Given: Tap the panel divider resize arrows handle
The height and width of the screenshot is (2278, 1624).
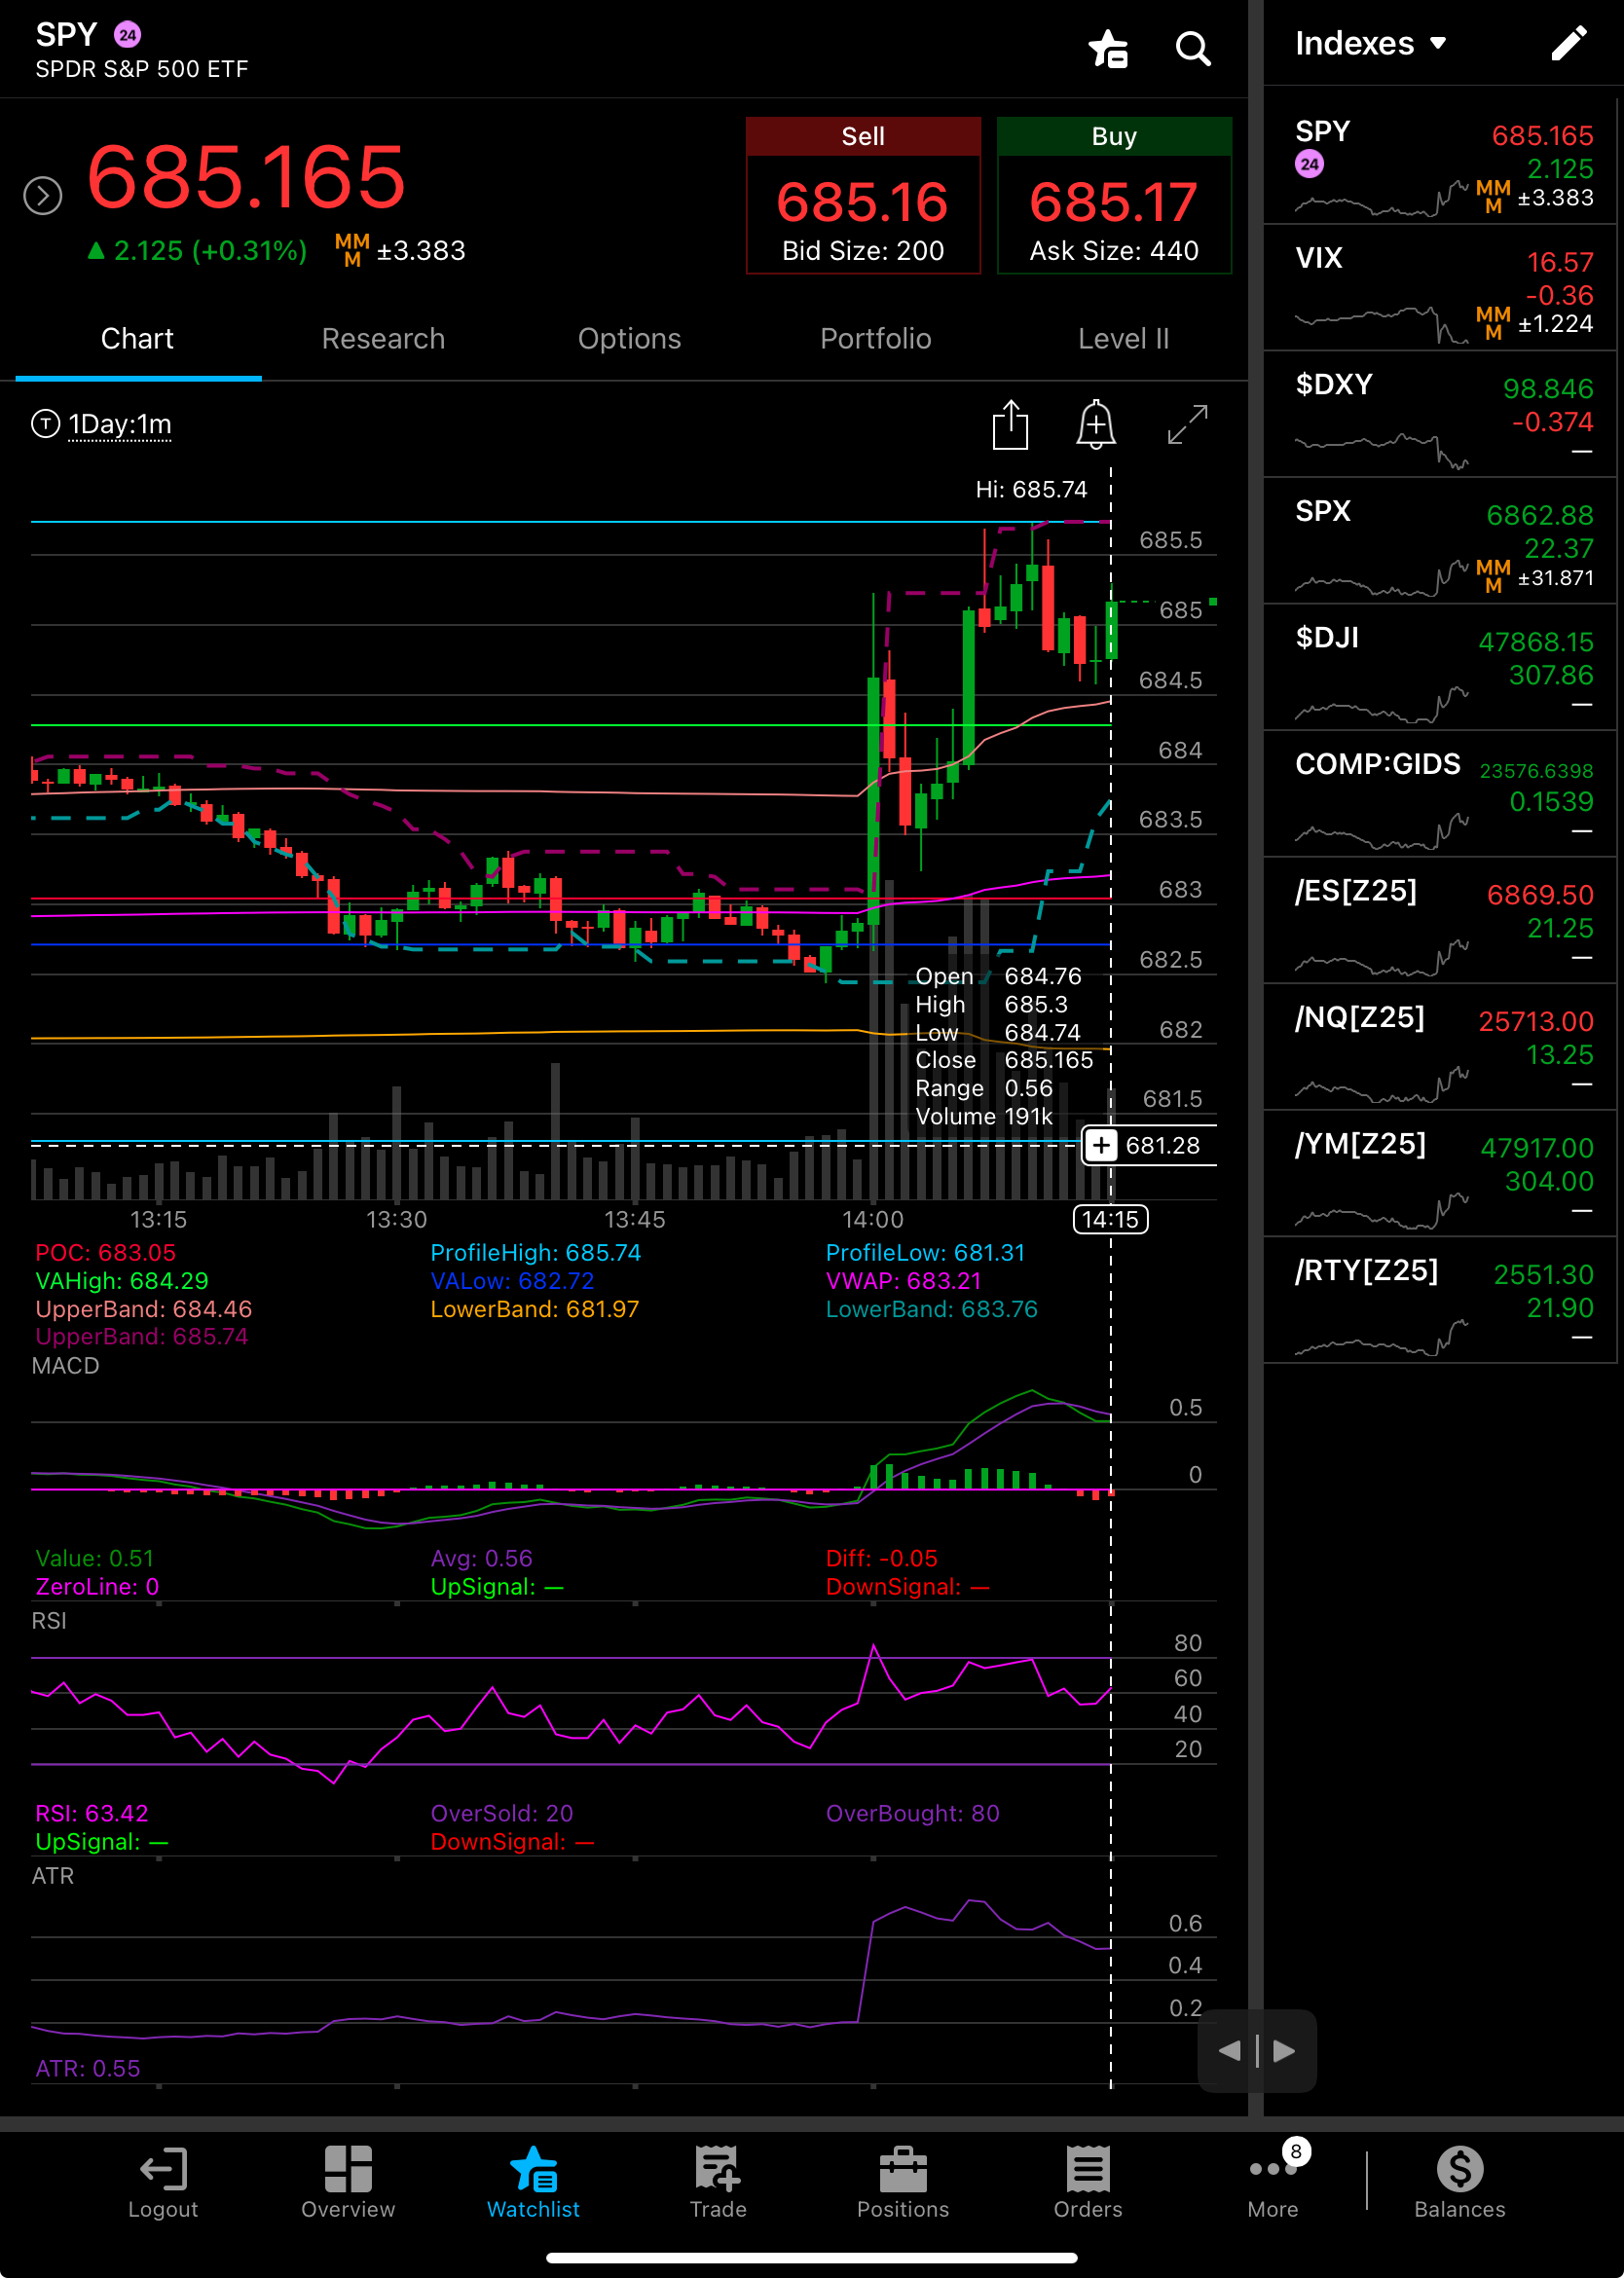Looking at the screenshot, I should point(1257,2050).
